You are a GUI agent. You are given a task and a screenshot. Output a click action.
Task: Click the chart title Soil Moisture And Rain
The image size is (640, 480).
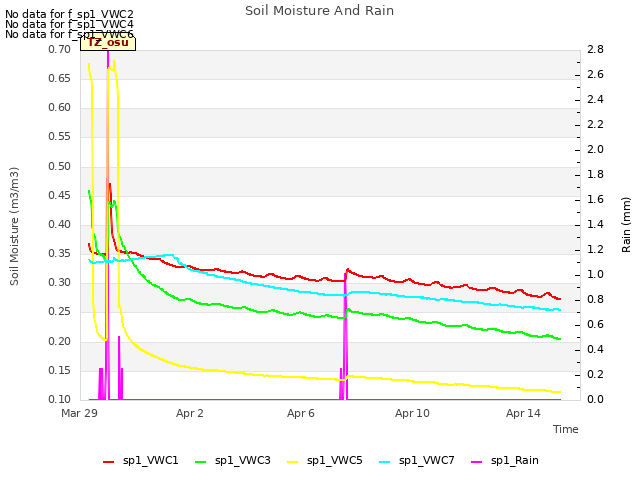click(320, 11)
